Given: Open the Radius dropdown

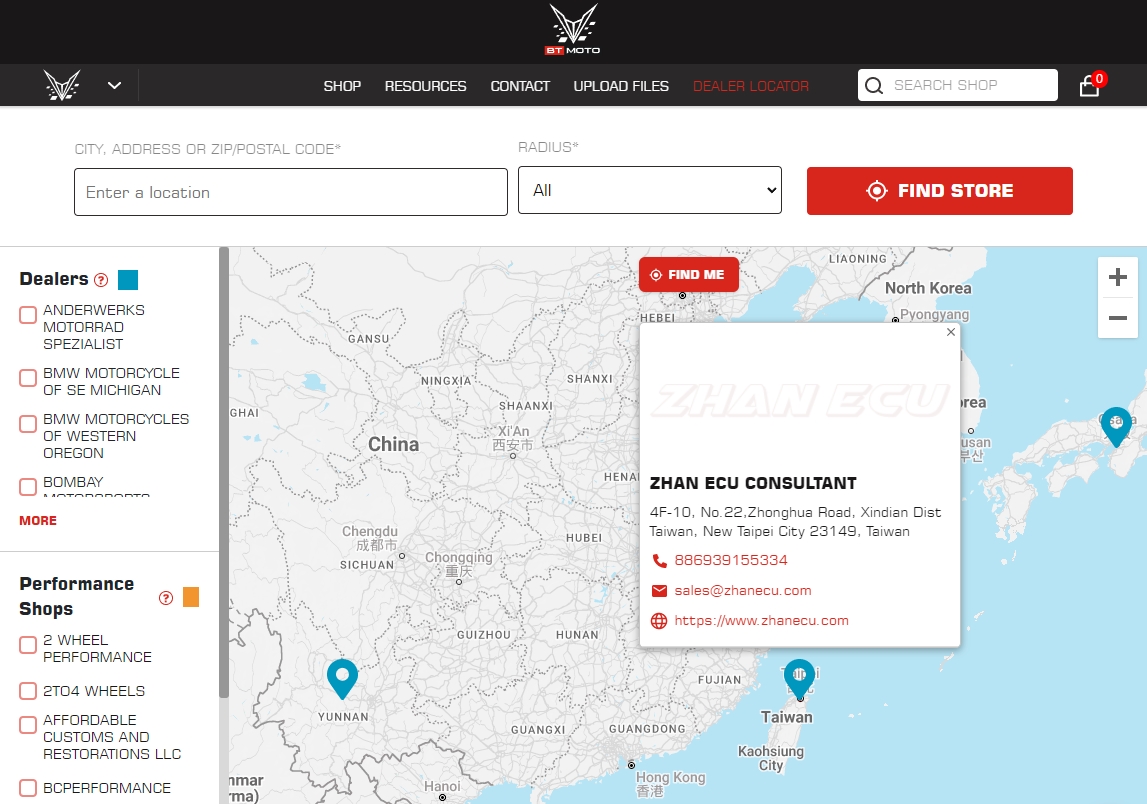Looking at the screenshot, I should tap(649, 190).
